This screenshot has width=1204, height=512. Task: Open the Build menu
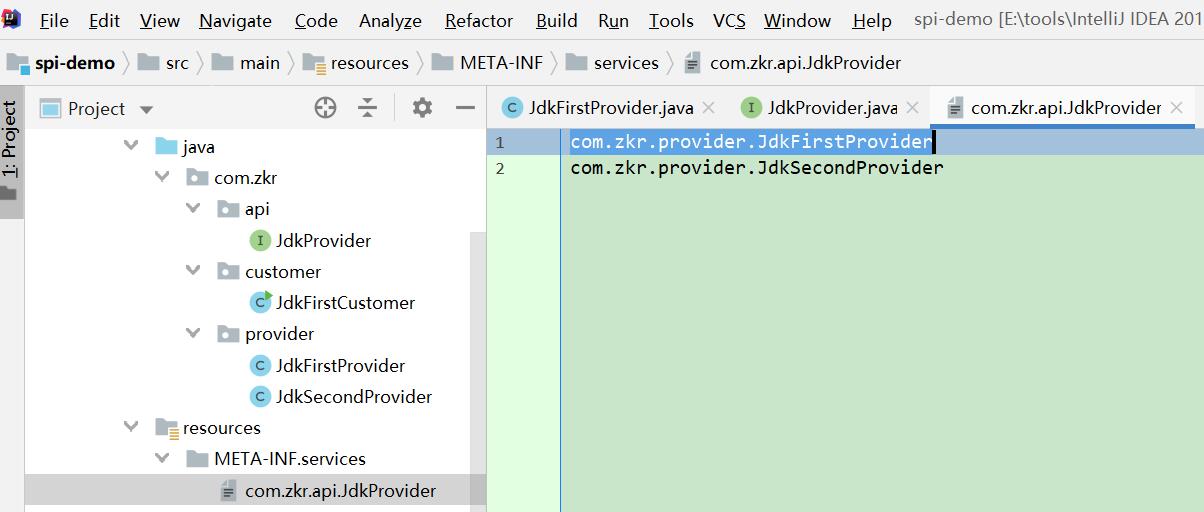(556, 20)
